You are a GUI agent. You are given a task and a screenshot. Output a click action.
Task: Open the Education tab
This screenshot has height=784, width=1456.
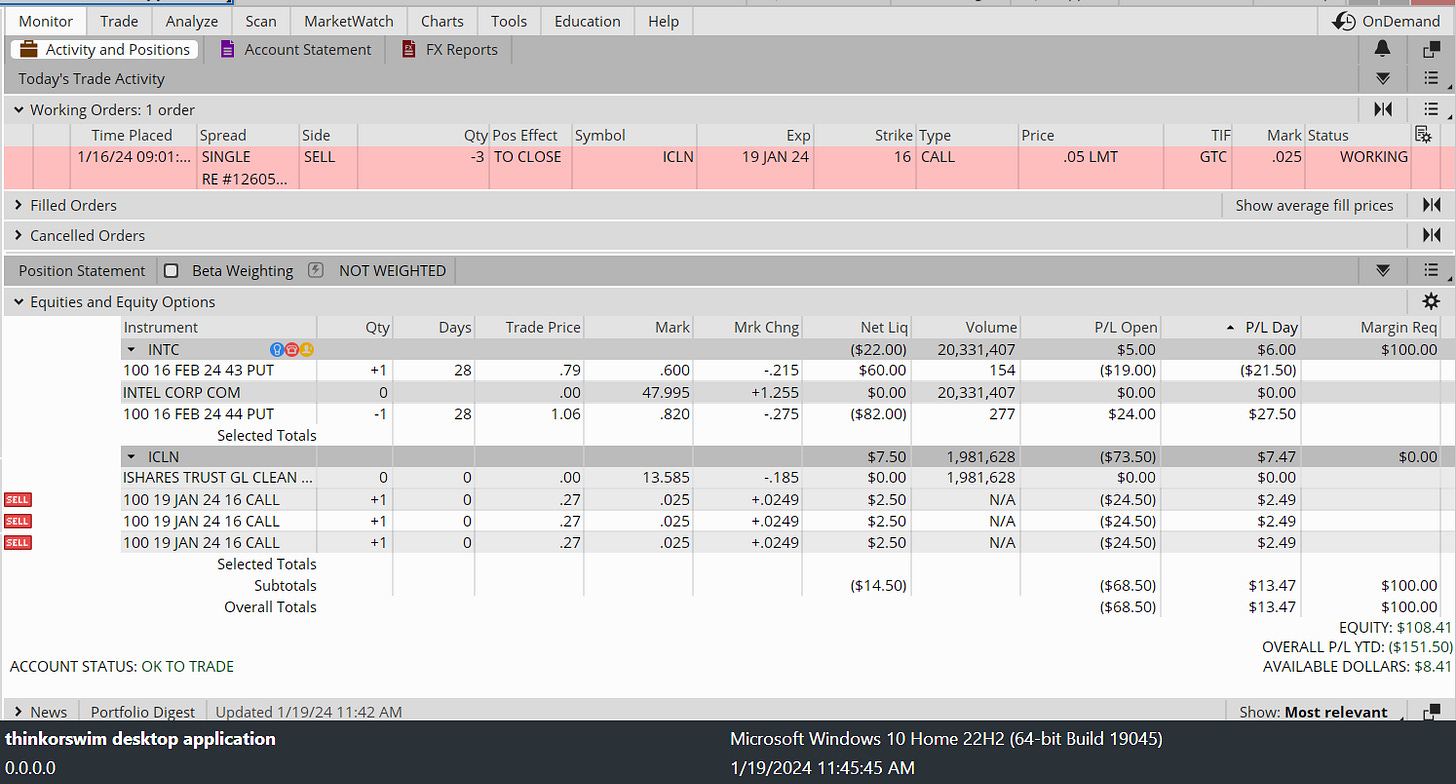click(588, 21)
